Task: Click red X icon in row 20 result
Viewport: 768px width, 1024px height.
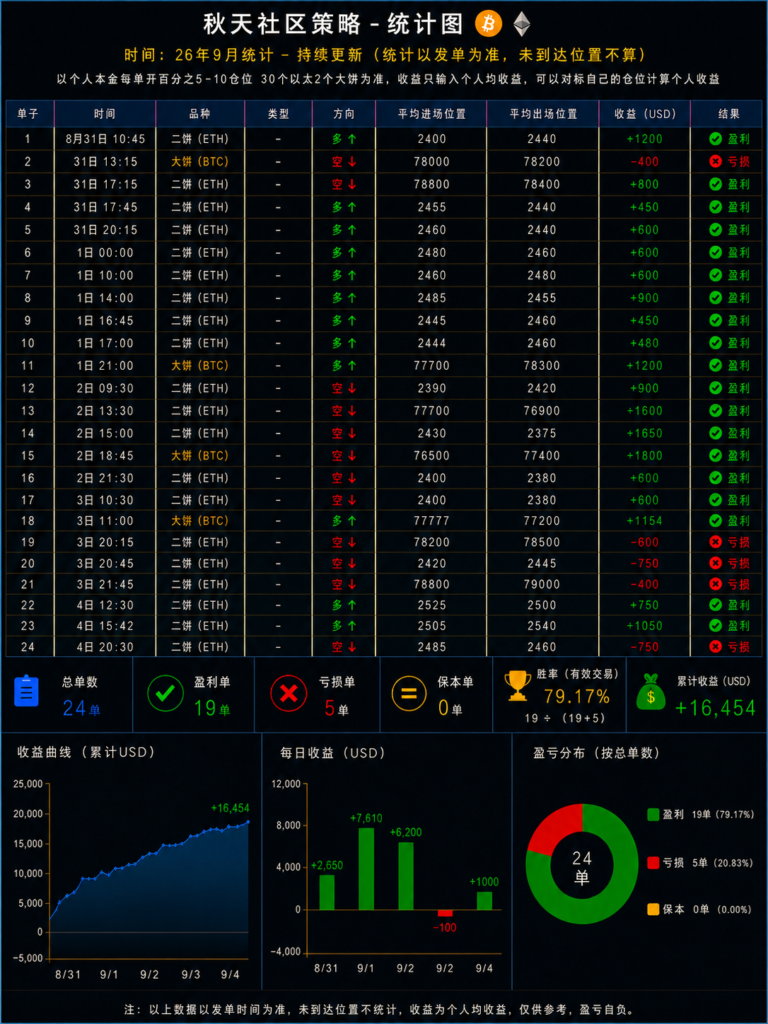Action: (715, 563)
